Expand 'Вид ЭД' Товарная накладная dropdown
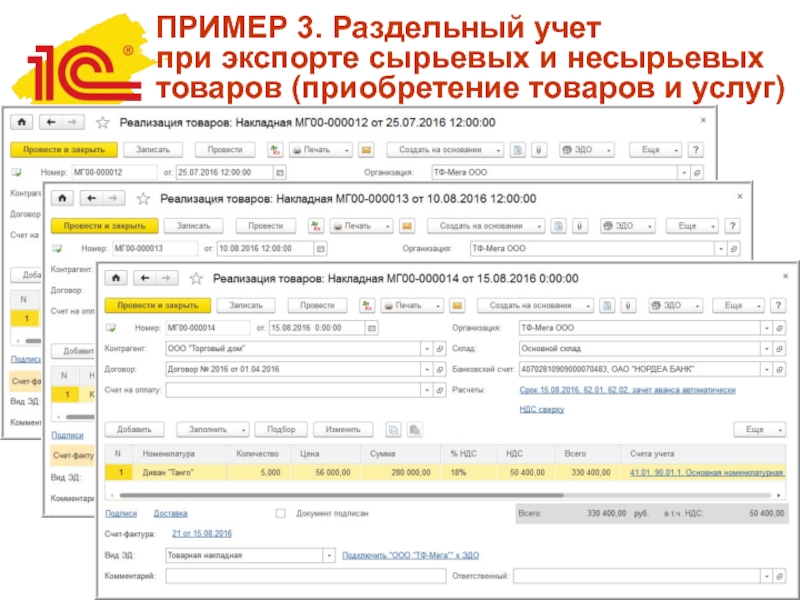 pos(328,555)
